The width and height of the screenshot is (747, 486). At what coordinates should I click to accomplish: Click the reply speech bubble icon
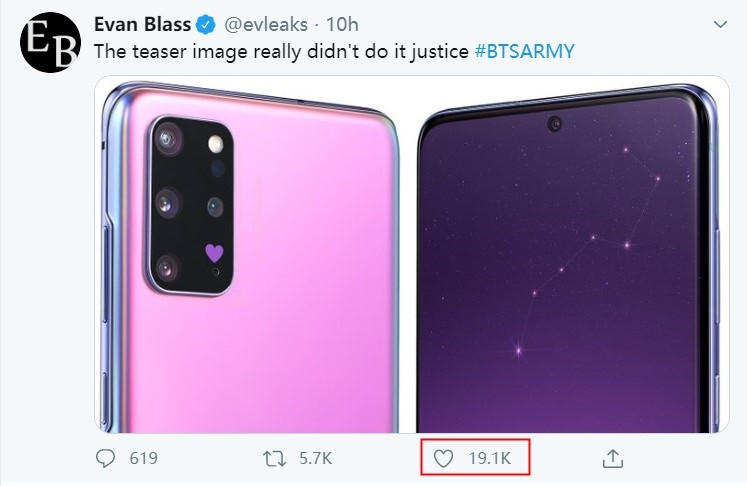[x=107, y=459]
